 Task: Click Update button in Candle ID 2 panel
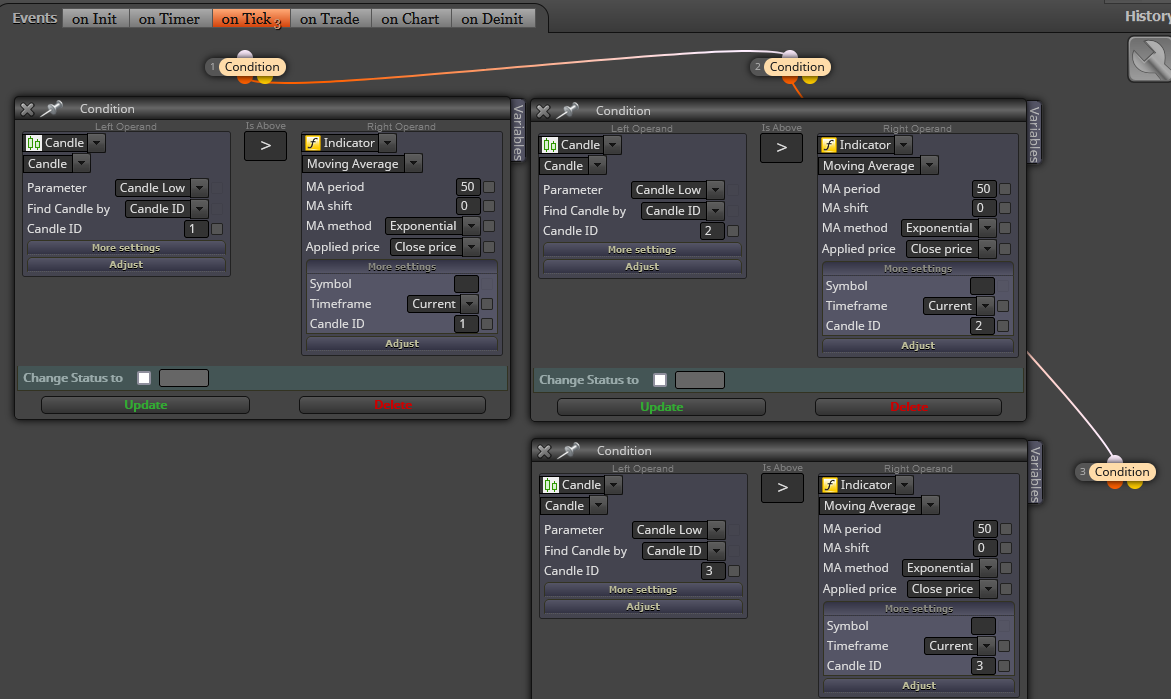[662, 407]
